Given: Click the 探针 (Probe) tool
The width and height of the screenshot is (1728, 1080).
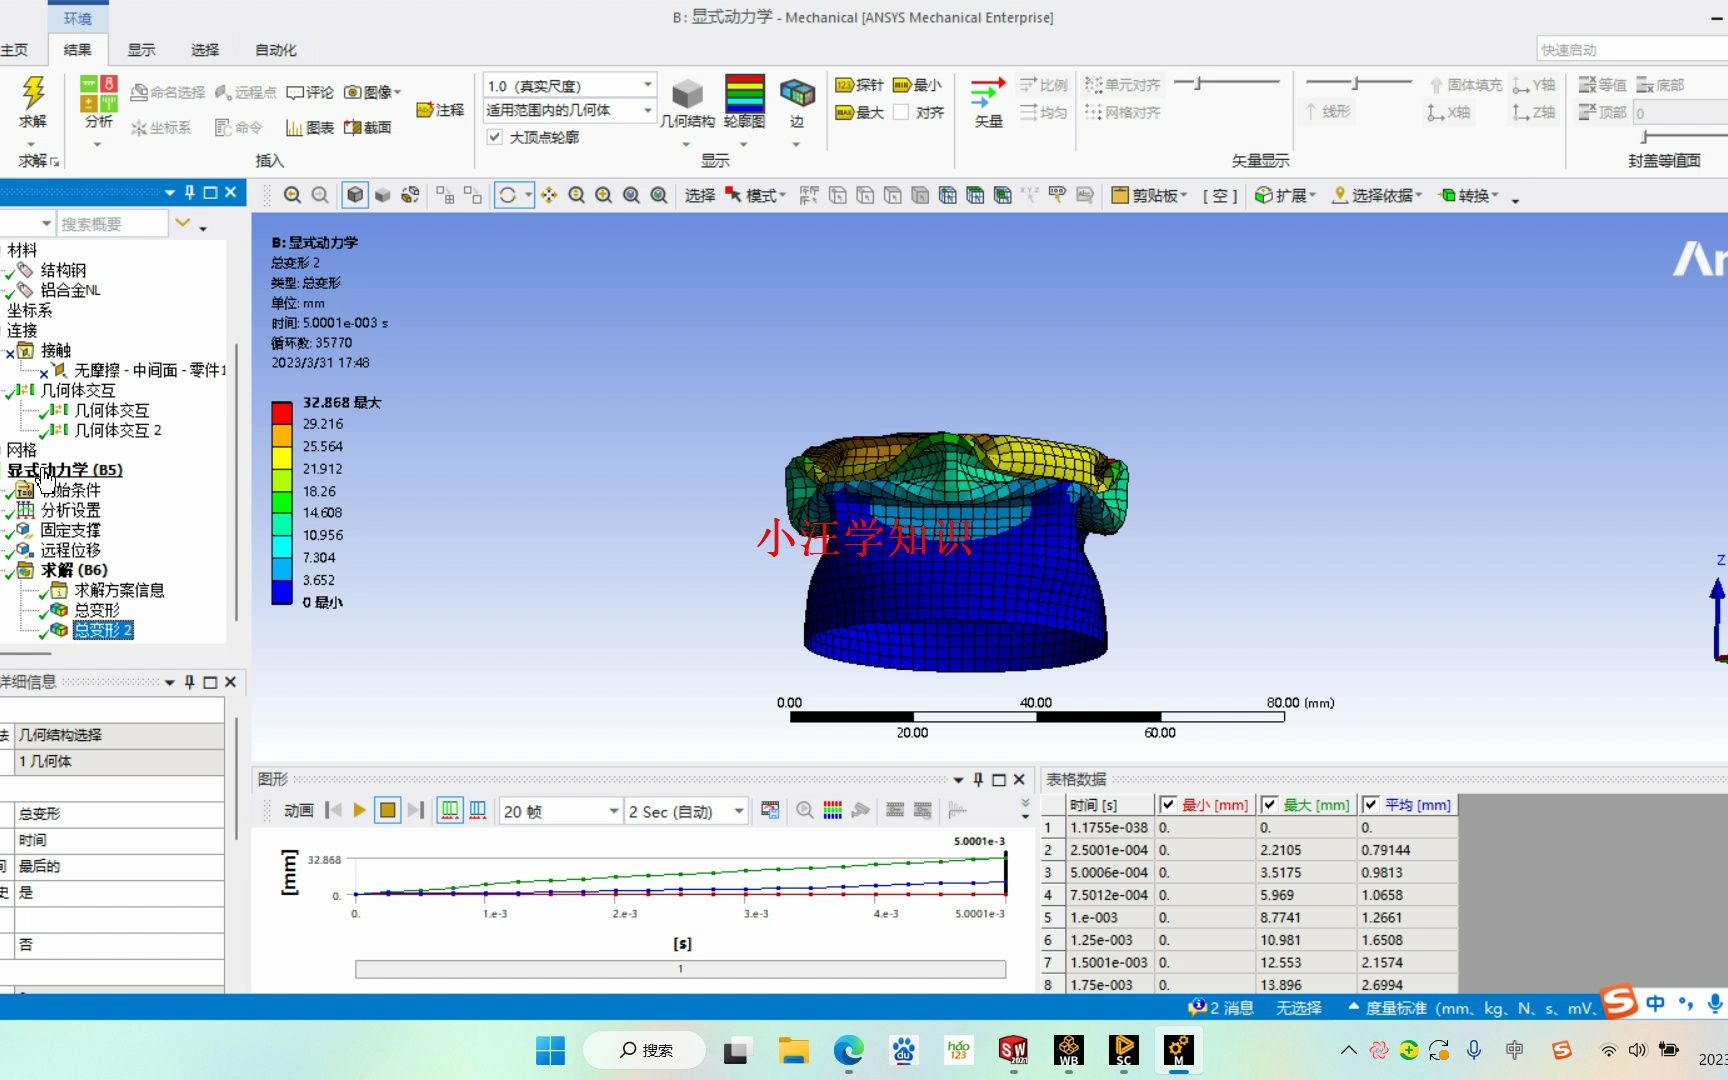Looking at the screenshot, I should 859,85.
